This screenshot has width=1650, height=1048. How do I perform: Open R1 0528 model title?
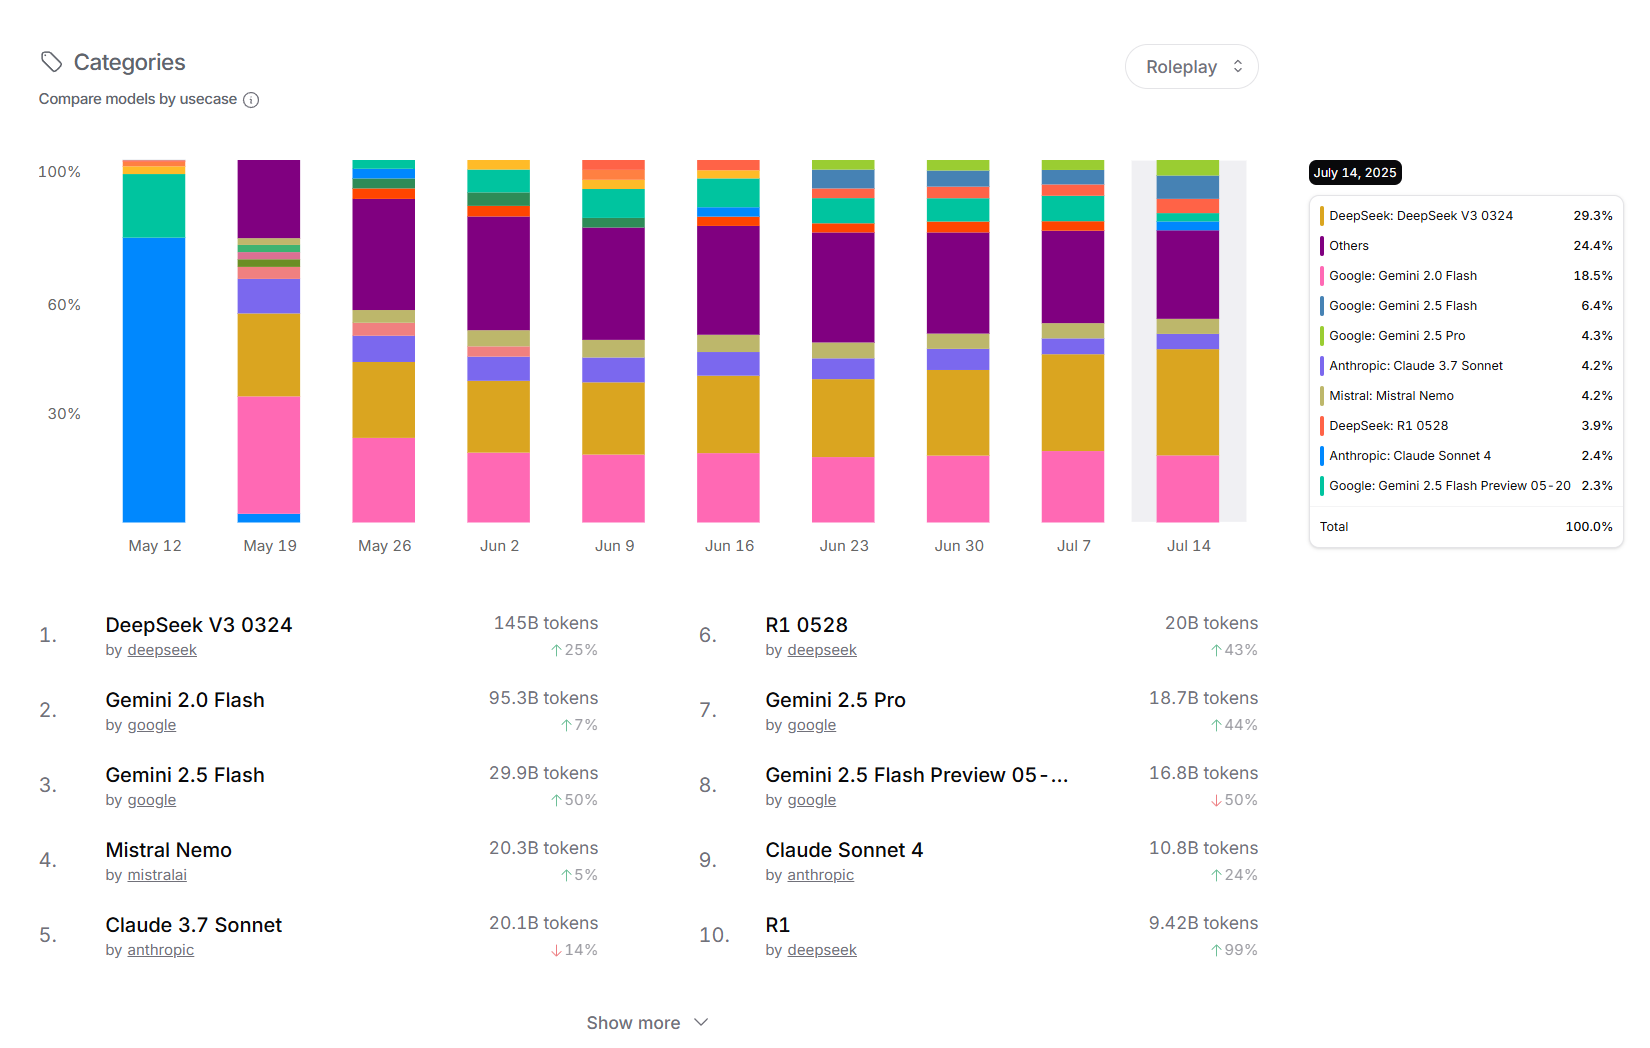(x=806, y=625)
